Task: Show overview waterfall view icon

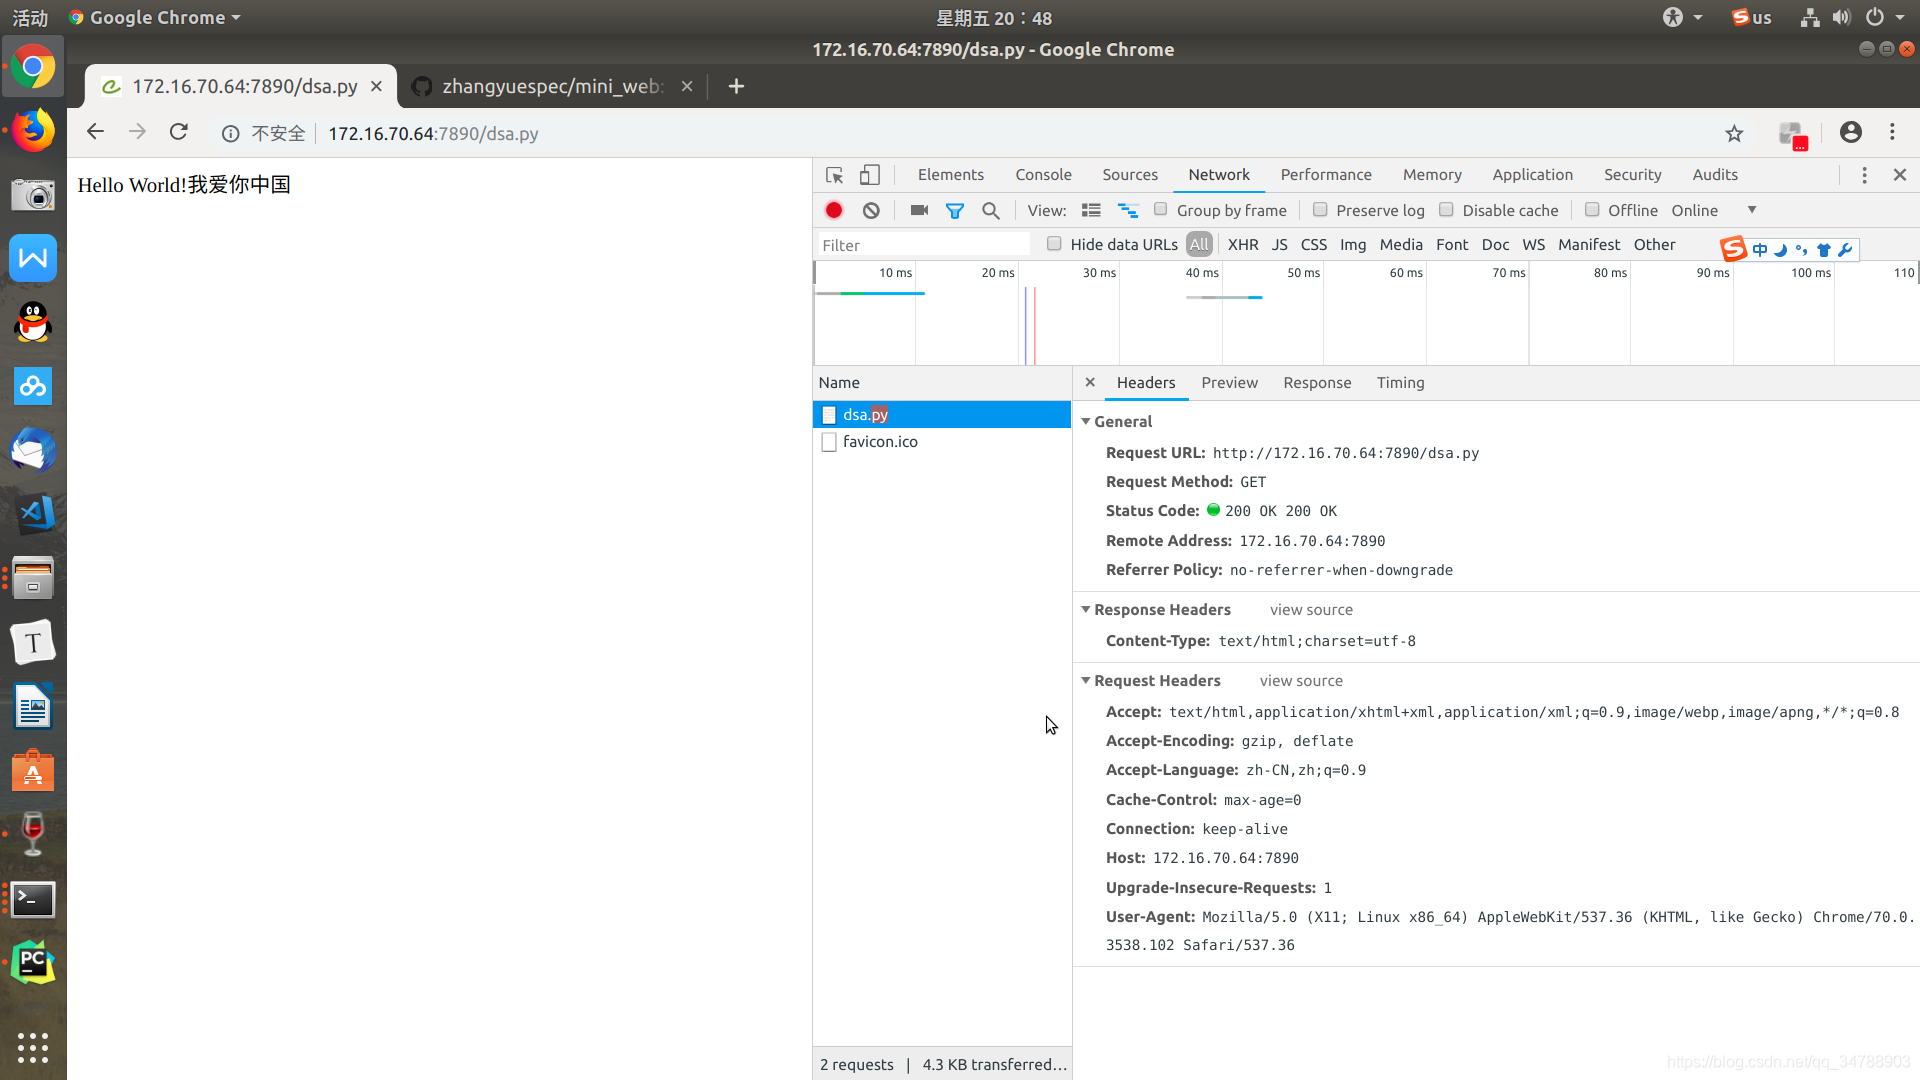Action: (1128, 210)
